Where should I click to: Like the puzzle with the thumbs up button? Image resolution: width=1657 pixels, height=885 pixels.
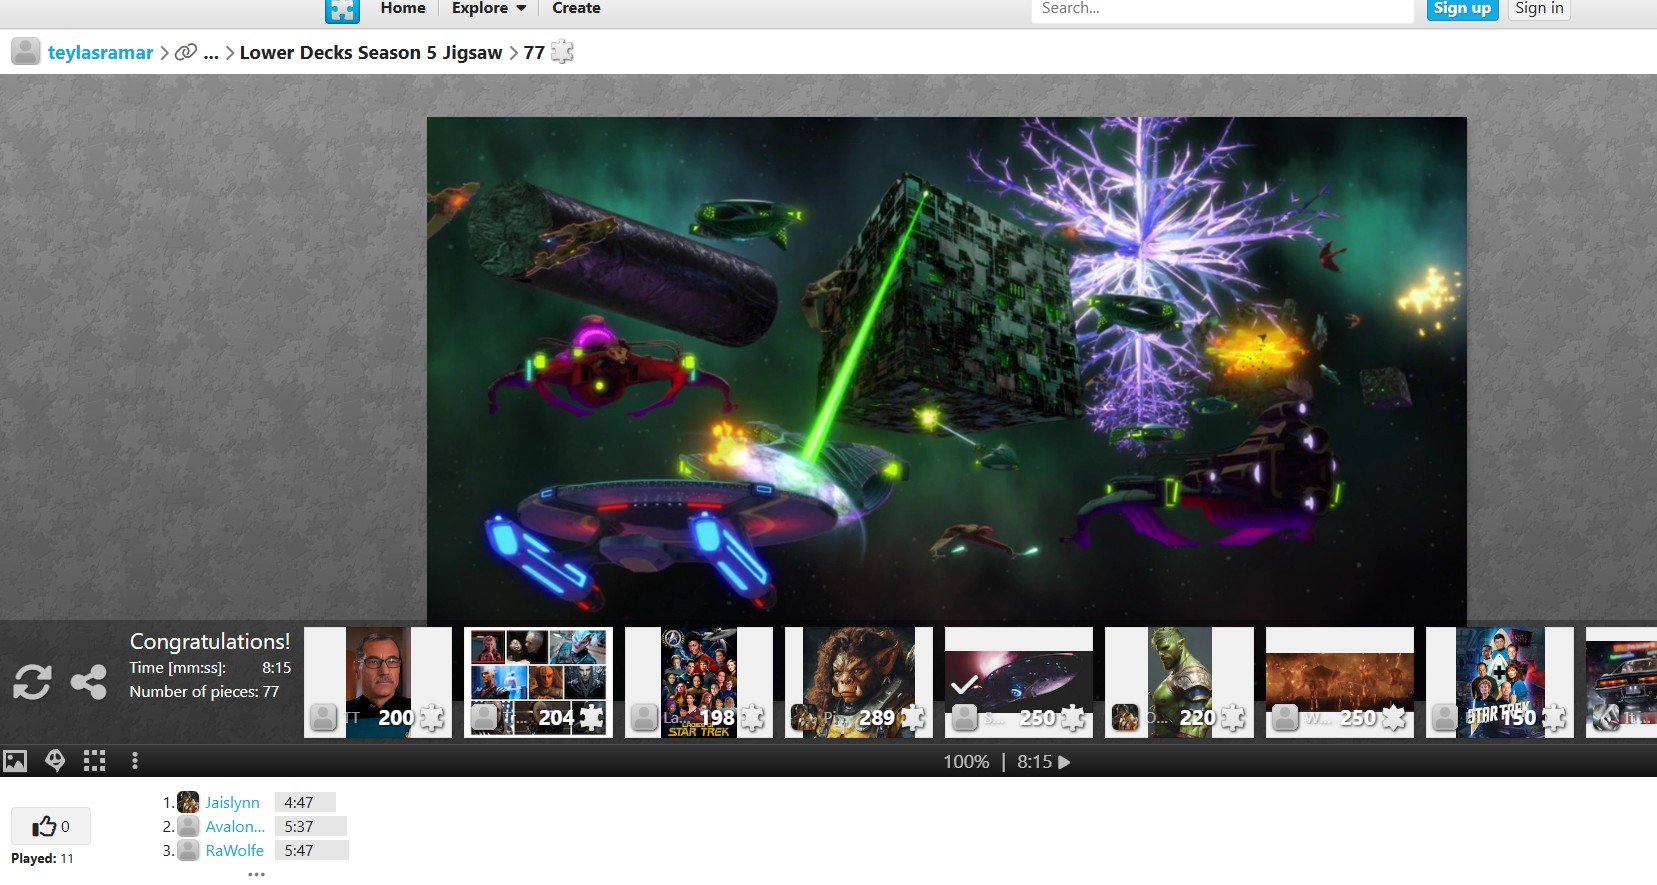(51, 826)
